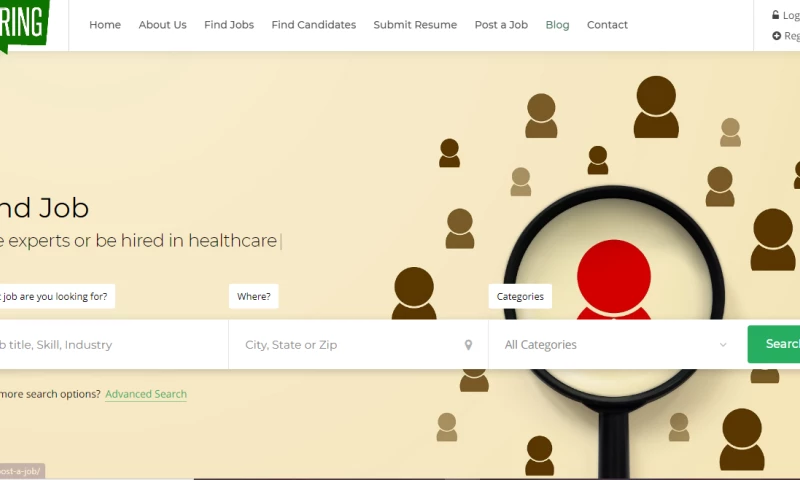Click the 'Where?' label
Image resolution: width=800 pixels, height=480 pixels.
[254, 296]
